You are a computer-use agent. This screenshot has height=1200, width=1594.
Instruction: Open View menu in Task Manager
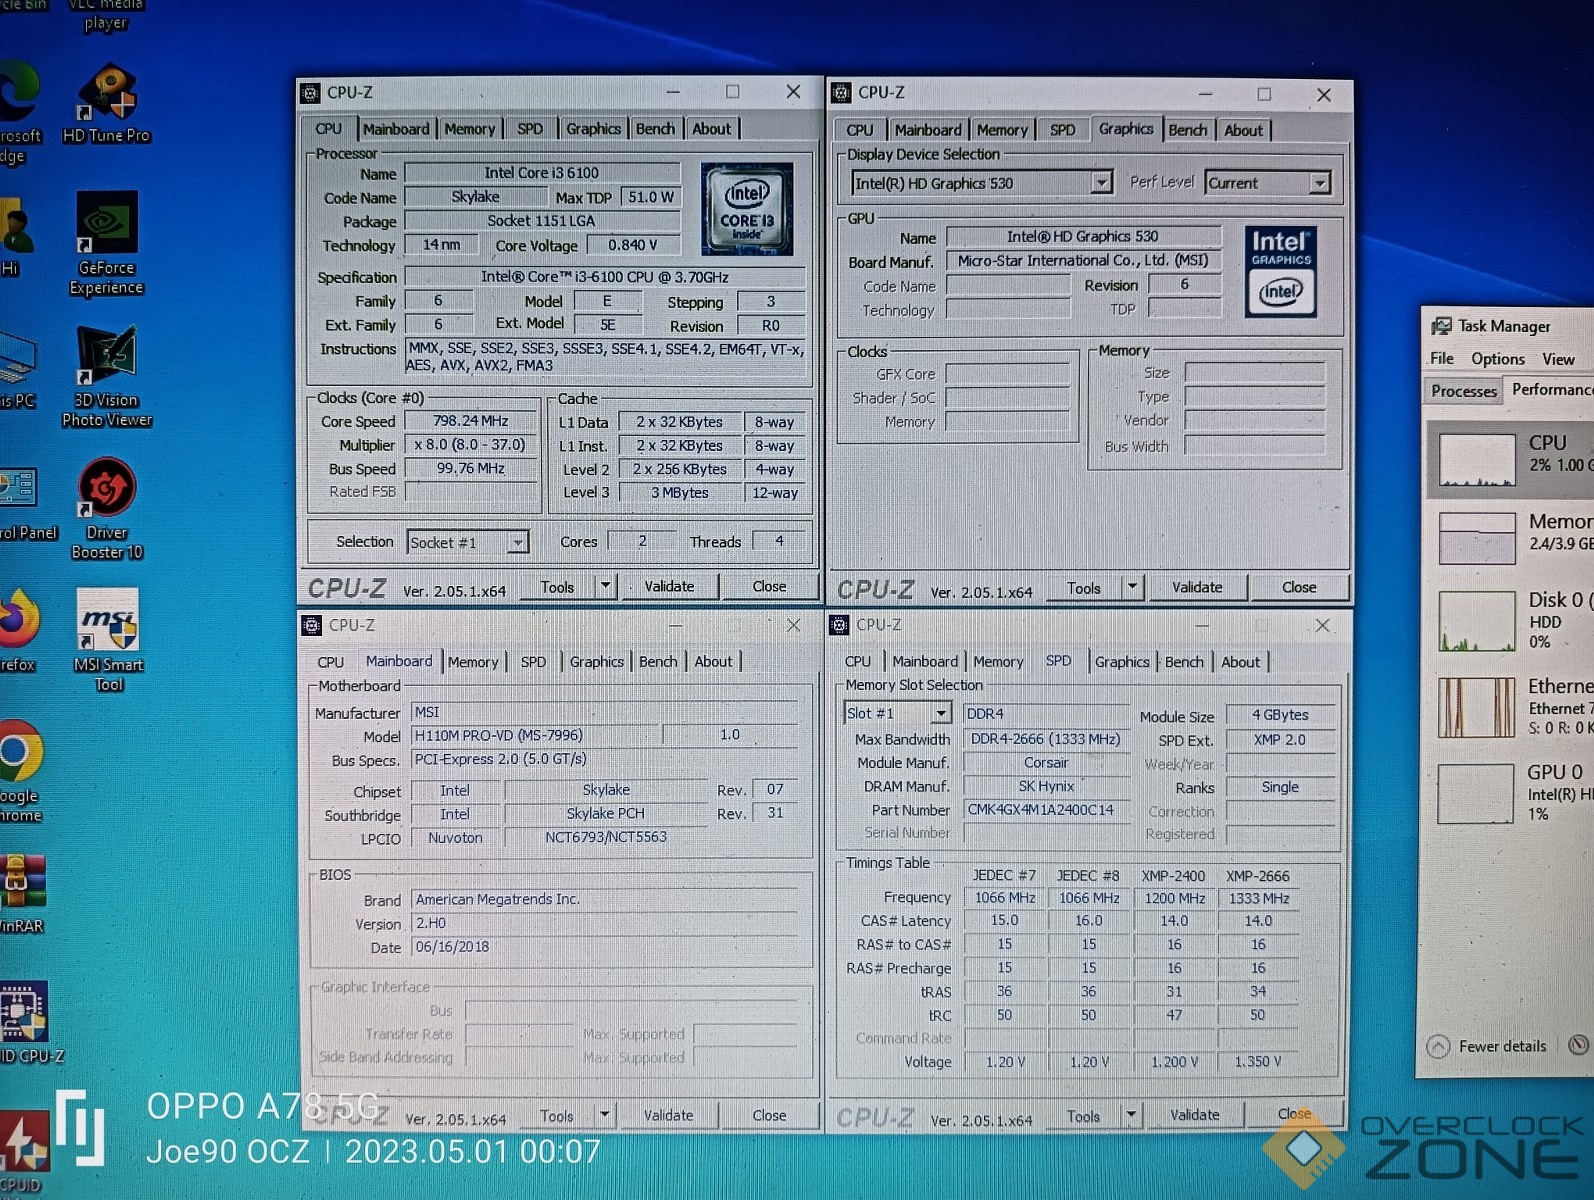[1558, 359]
